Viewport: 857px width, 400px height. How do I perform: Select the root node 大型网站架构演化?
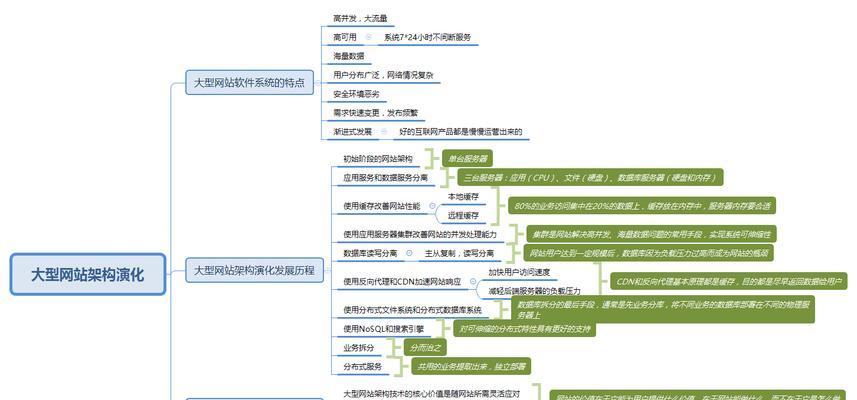[x=87, y=274]
